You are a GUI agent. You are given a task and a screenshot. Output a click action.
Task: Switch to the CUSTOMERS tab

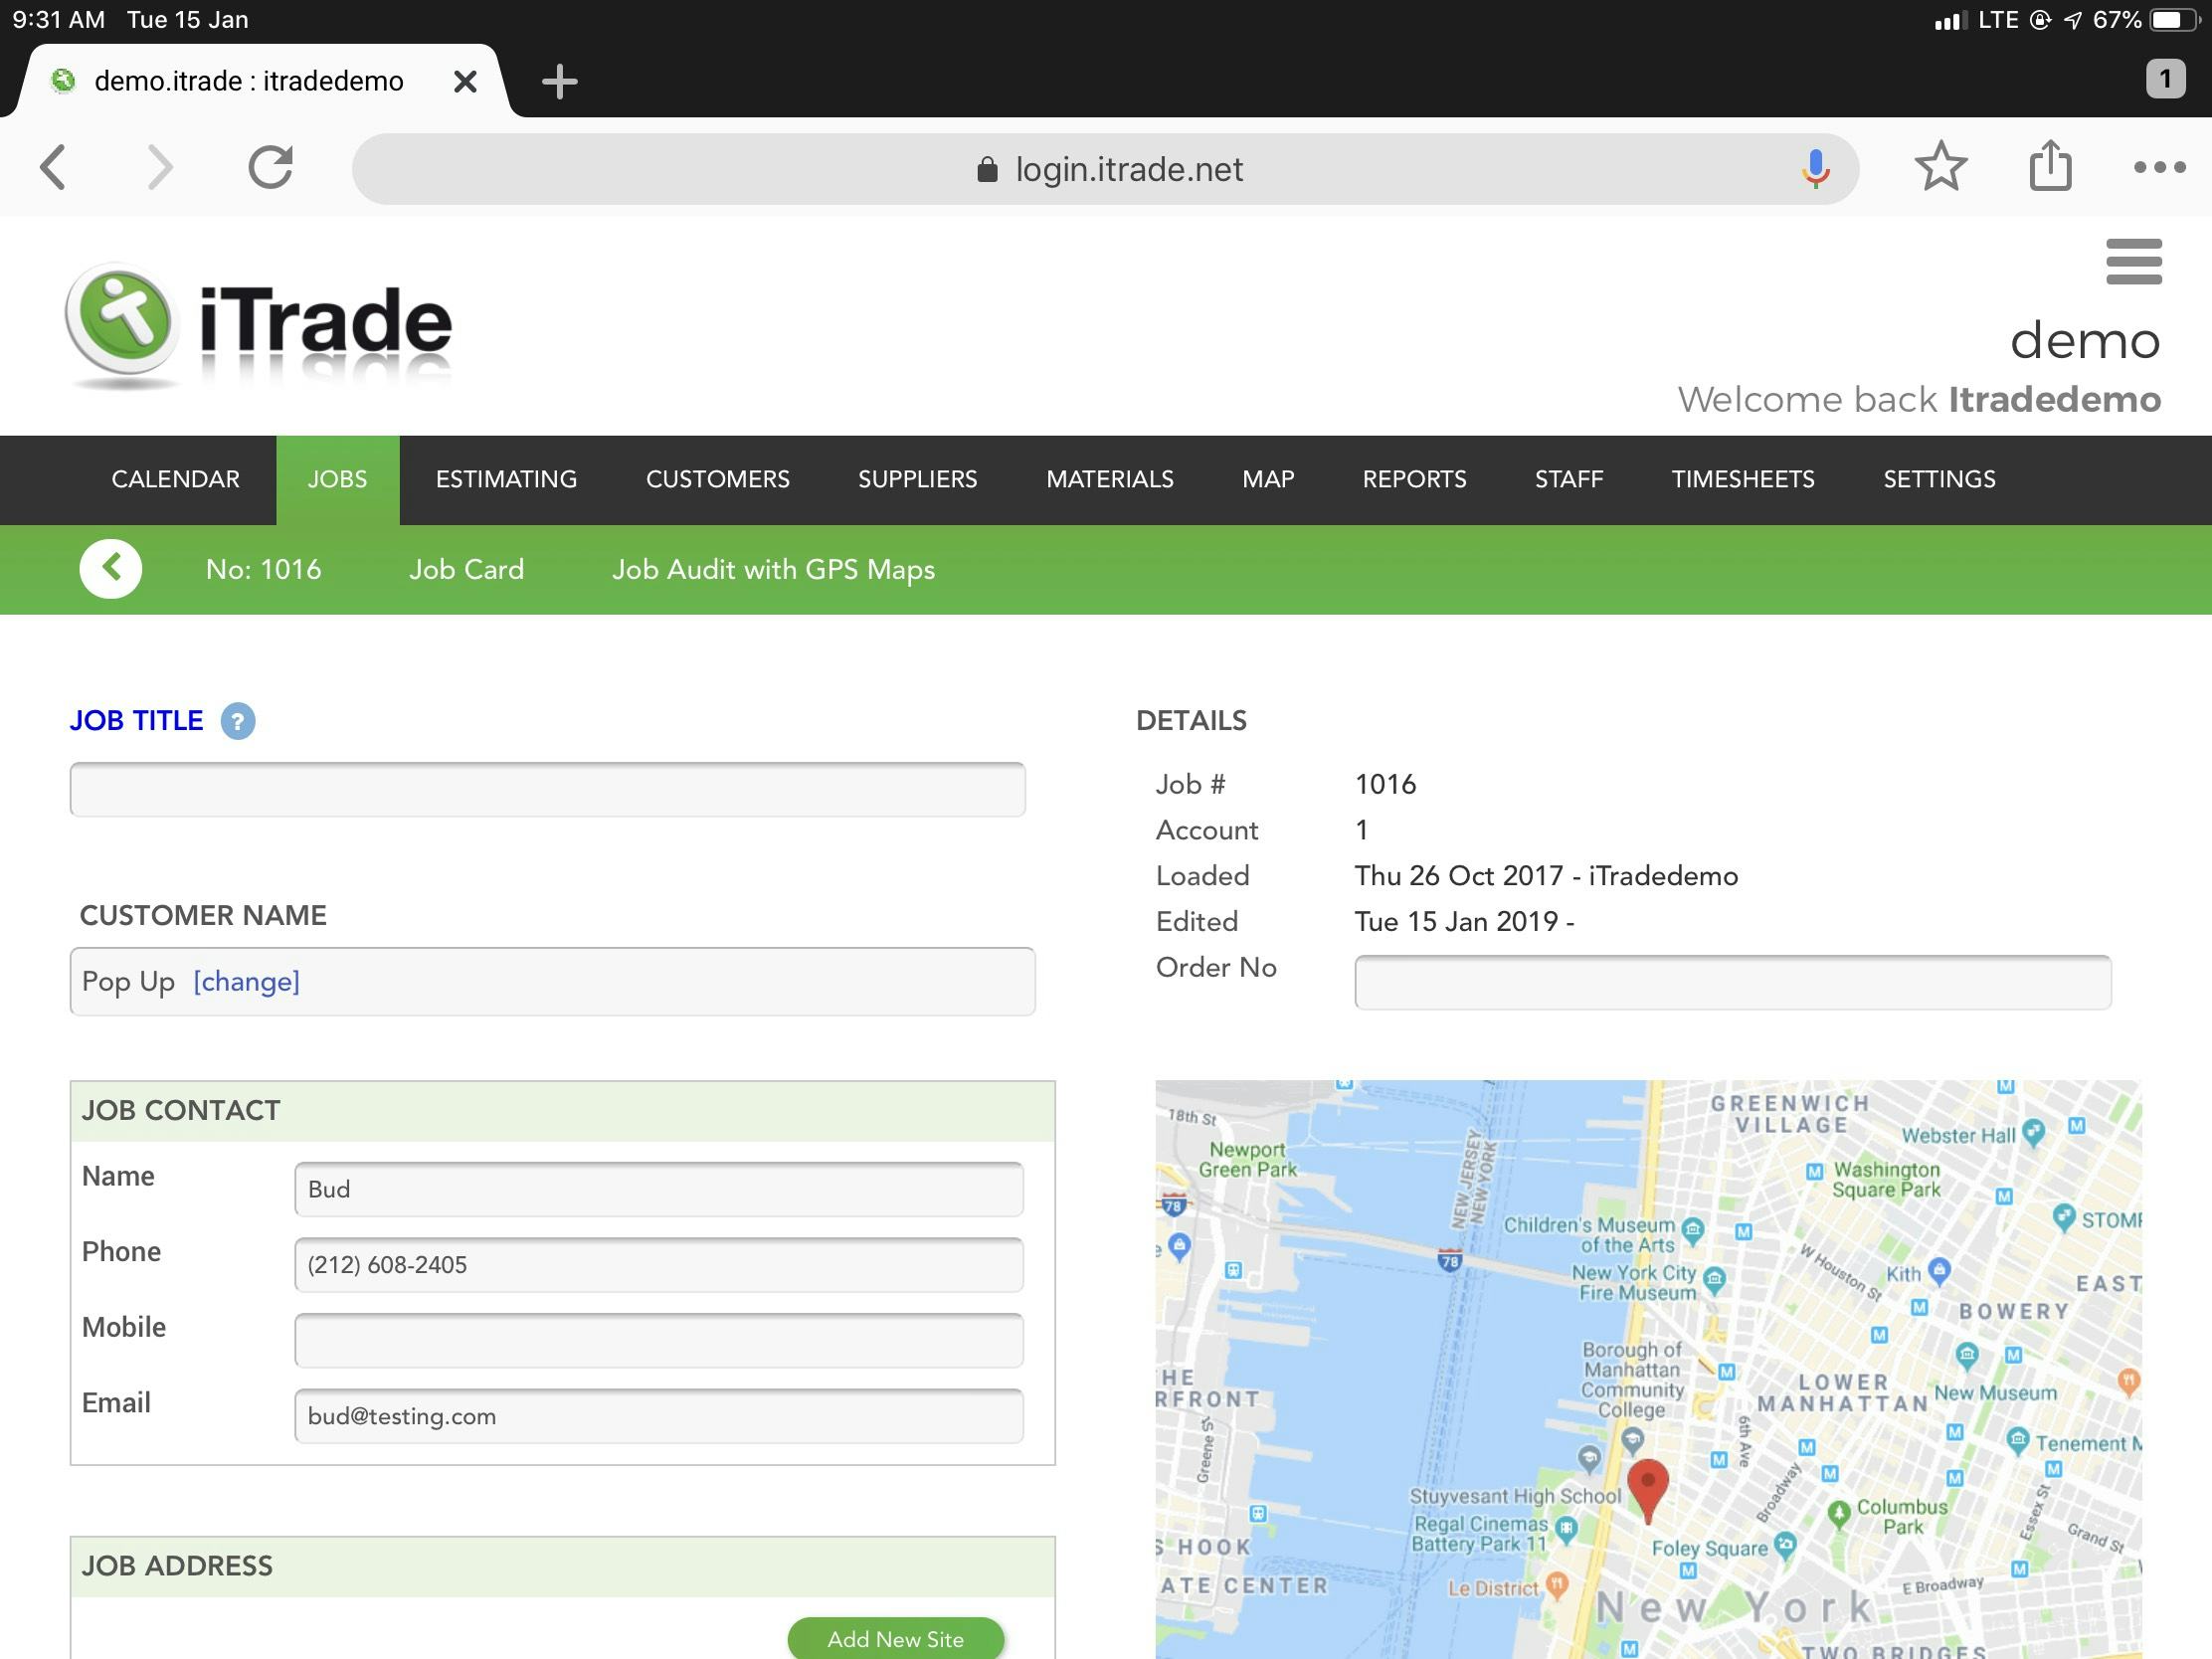coord(717,479)
